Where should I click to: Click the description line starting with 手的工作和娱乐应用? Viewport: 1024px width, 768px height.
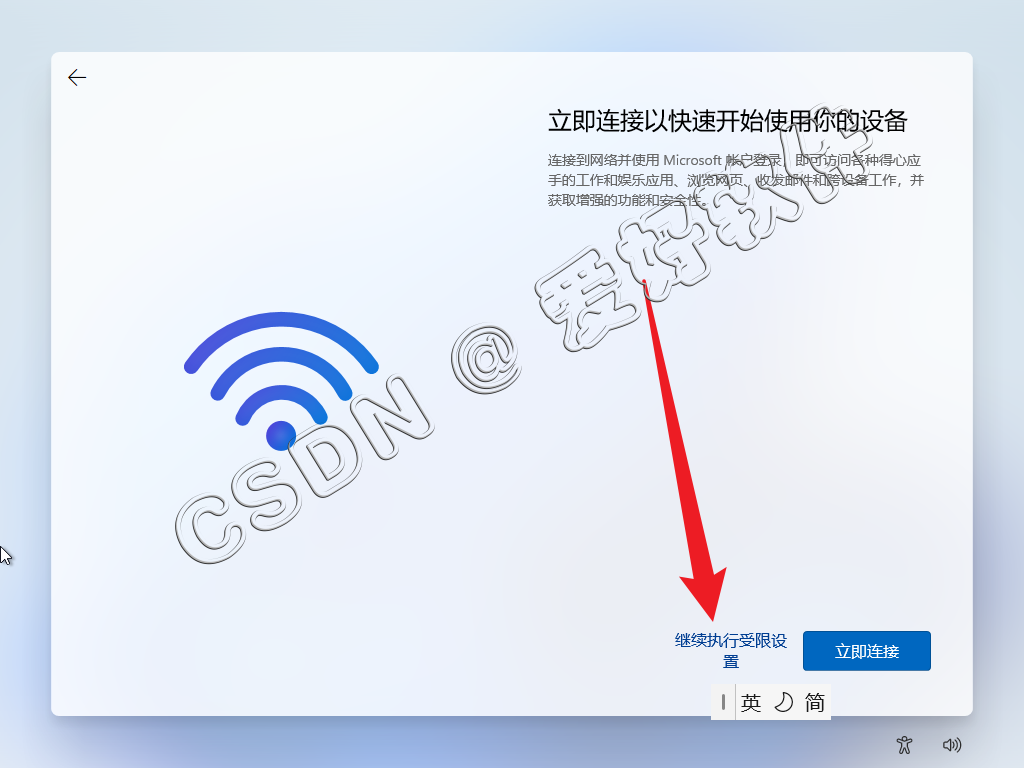736,180
